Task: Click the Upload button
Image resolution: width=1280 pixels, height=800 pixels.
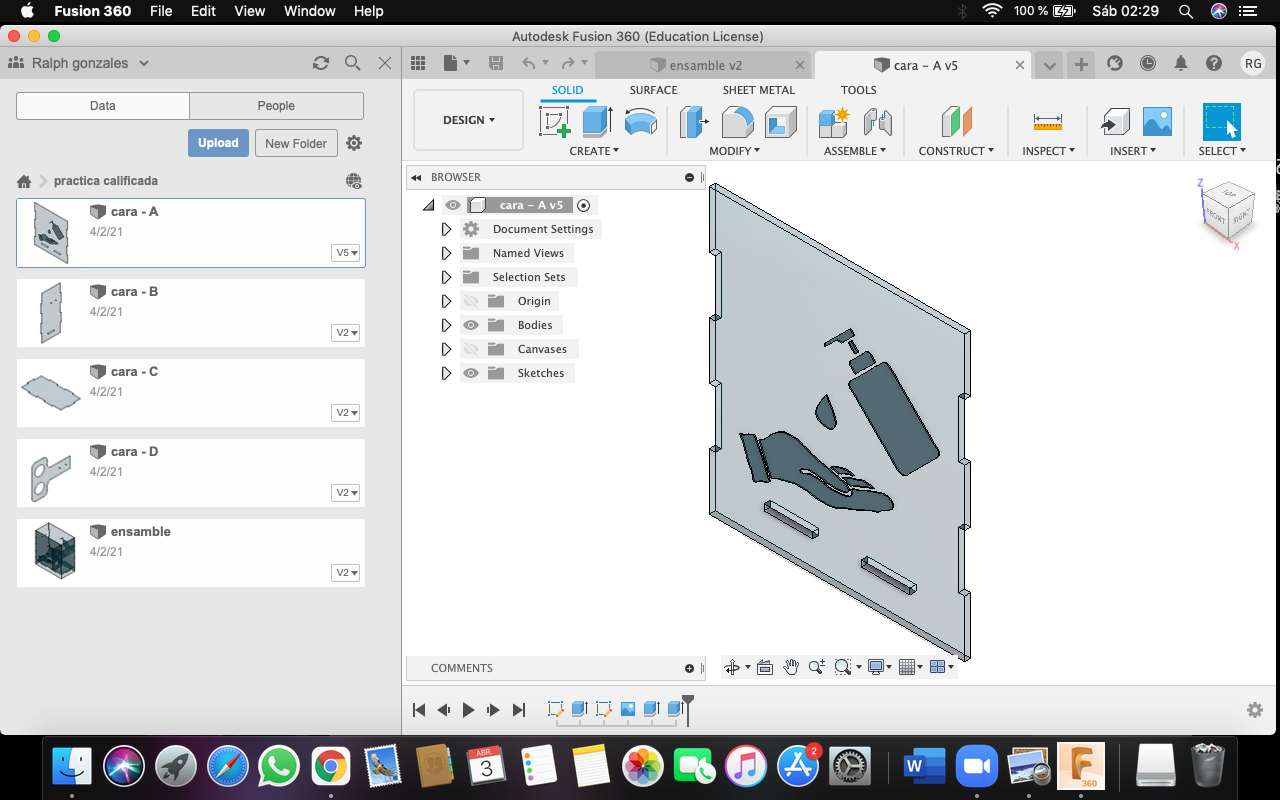Action: click(x=218, y=143)
